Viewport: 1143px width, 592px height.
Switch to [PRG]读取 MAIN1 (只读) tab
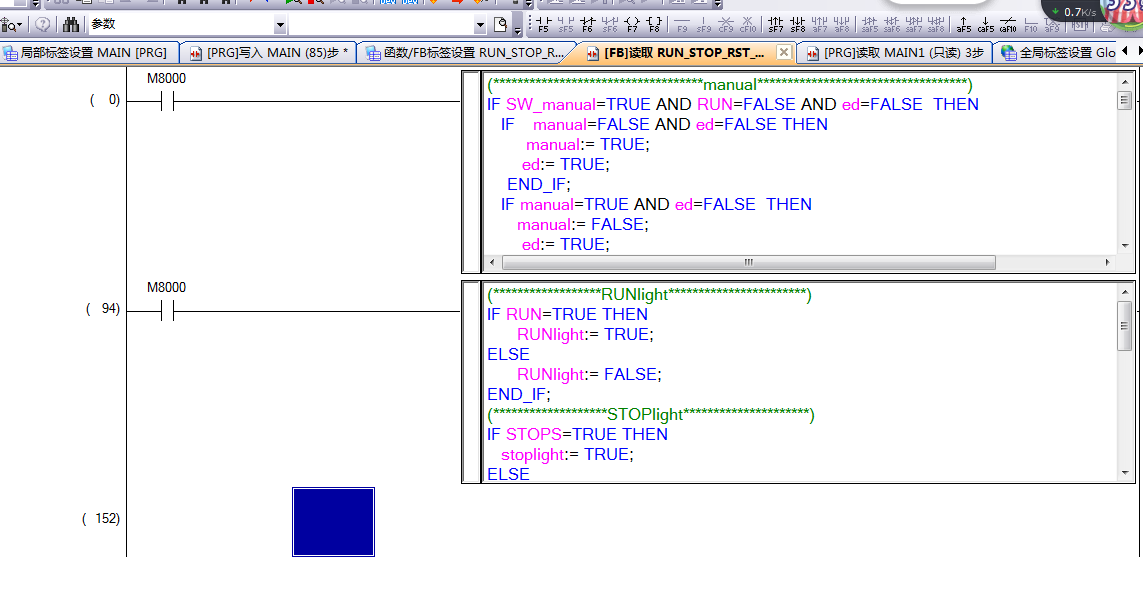tap(894, 53)
